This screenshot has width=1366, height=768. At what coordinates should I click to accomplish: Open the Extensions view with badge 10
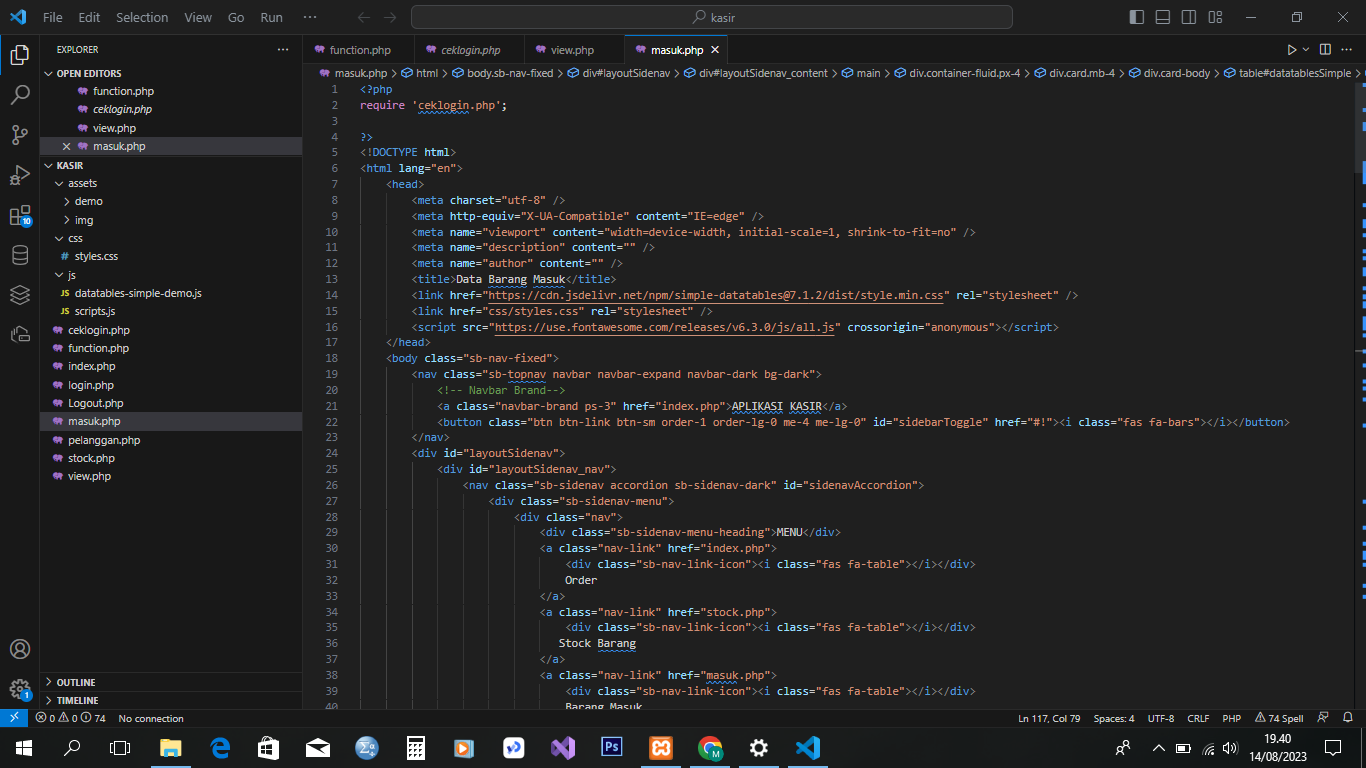click(19, 216)
